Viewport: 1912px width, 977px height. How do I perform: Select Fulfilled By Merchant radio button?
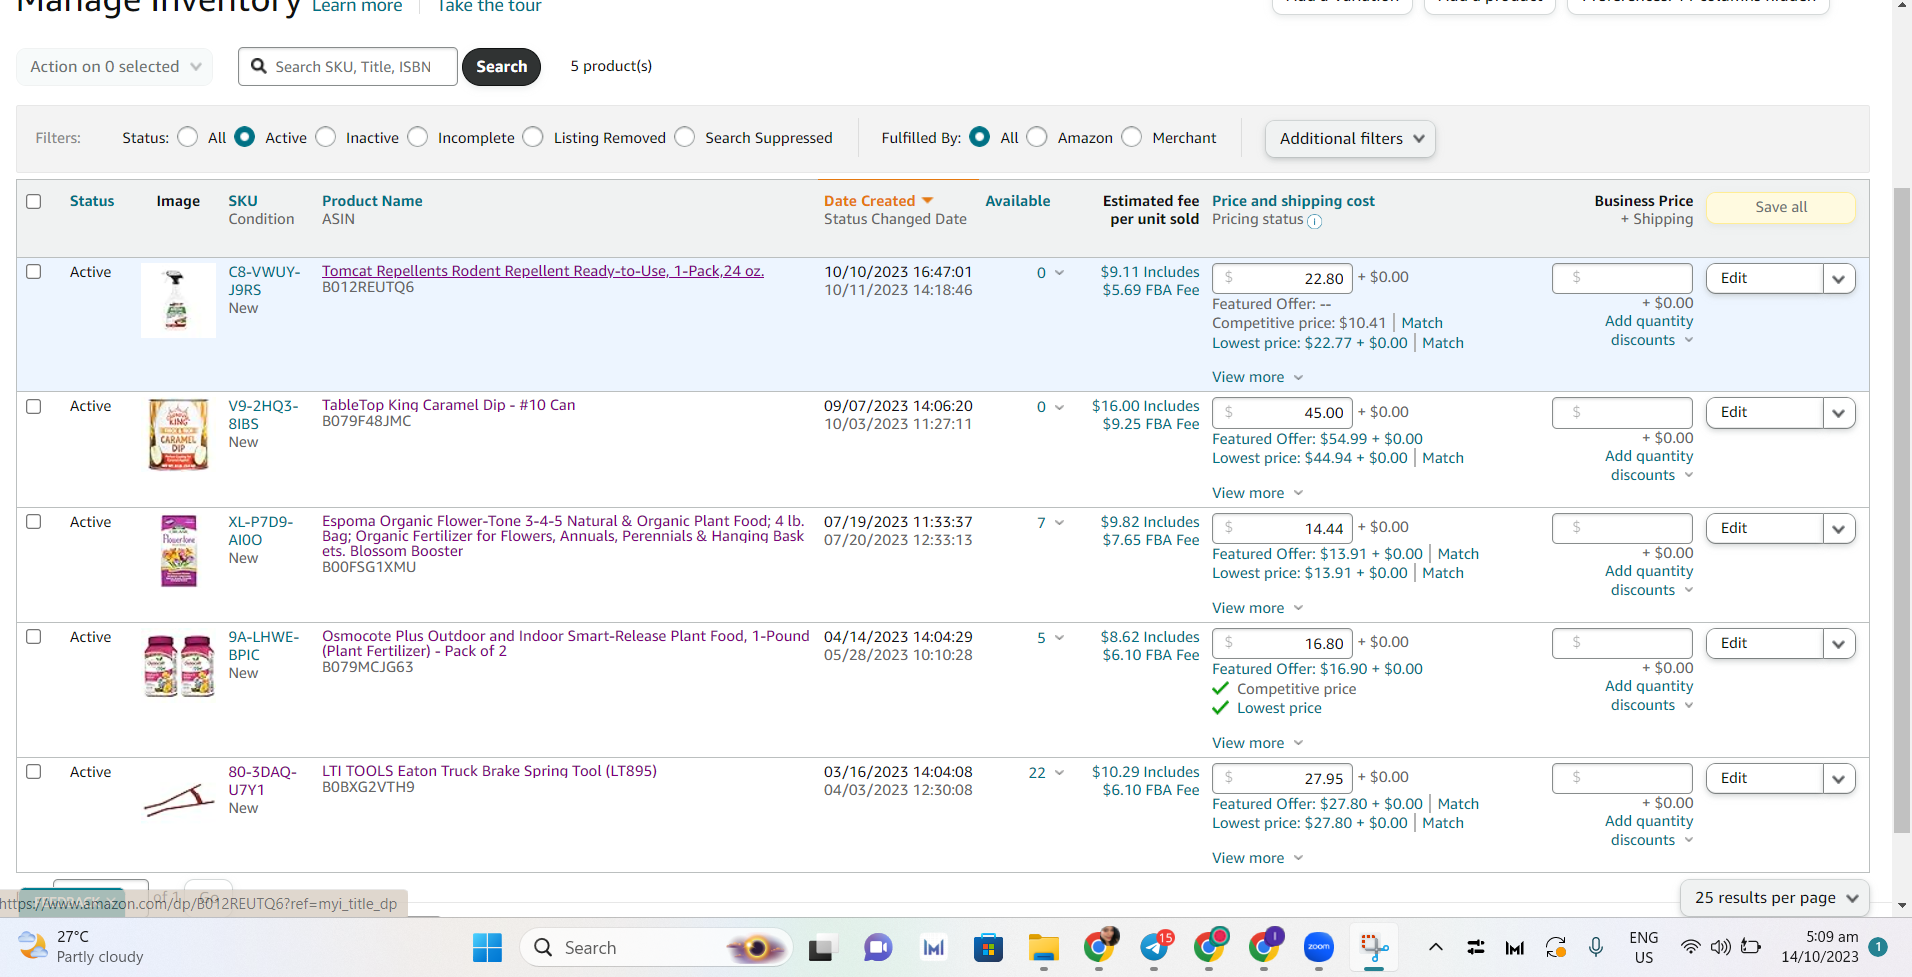[1132, 137]
